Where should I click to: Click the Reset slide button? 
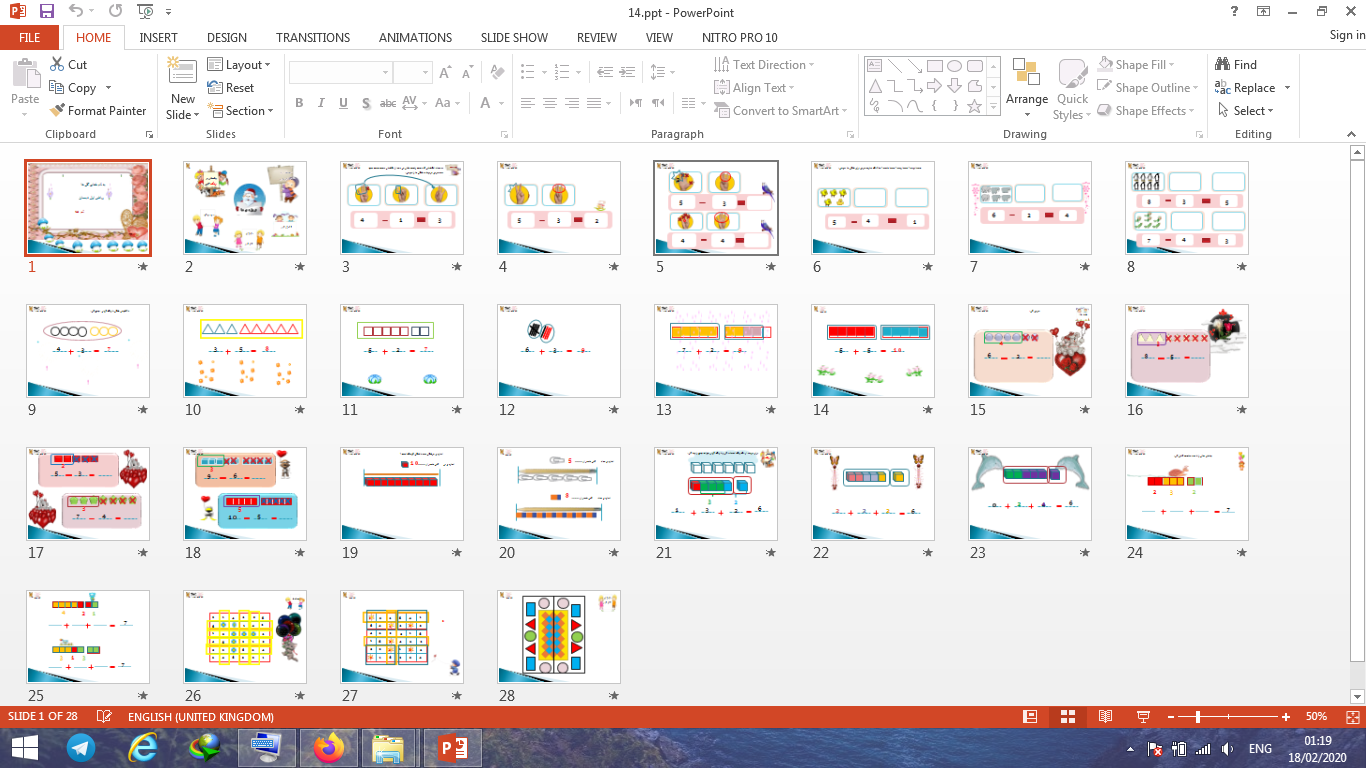[x=231, y=88]
